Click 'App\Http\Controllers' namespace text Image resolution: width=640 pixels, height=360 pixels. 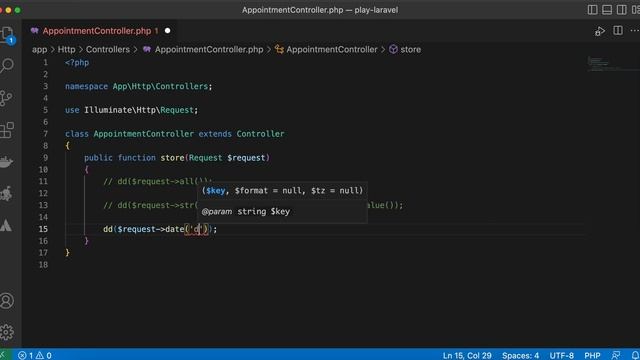tap(160, 86)
